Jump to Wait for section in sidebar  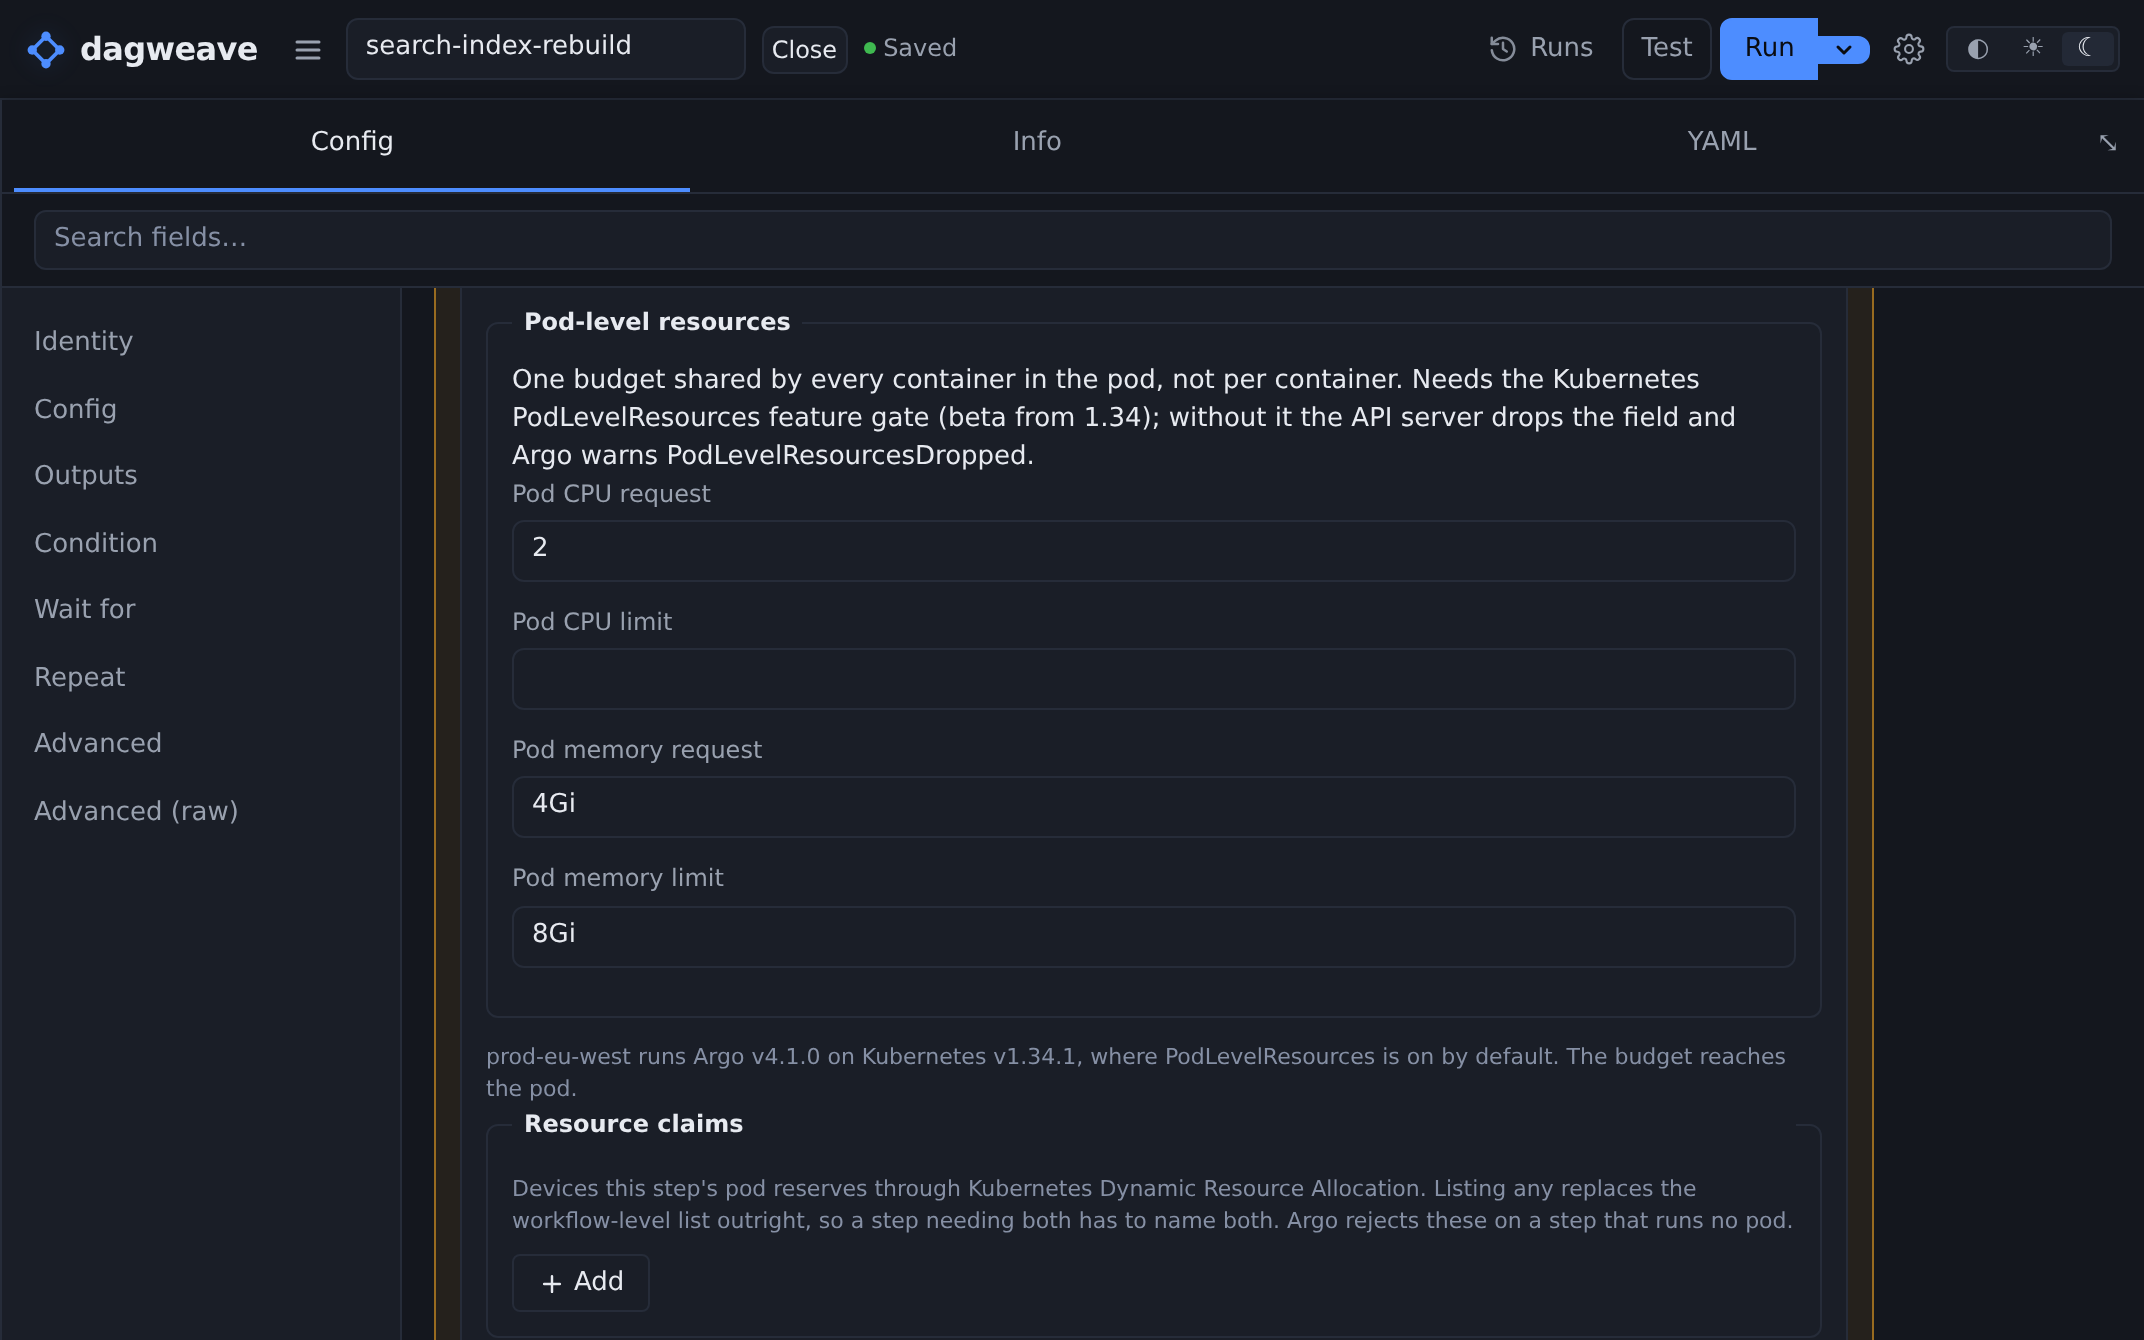(x=85, y=610)
